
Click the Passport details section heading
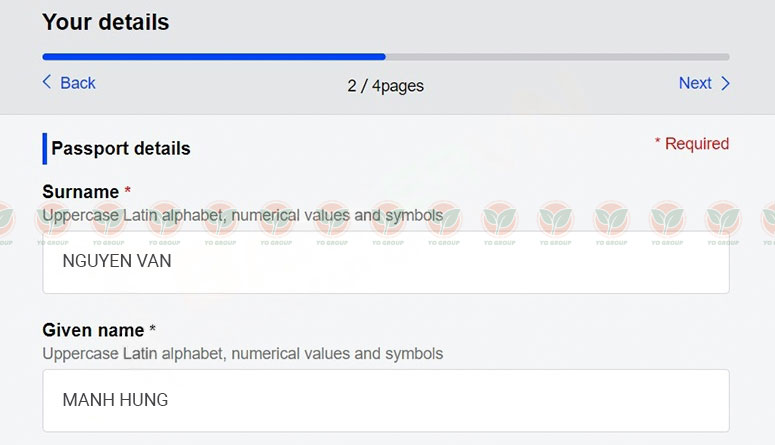[x=121, y=148]
